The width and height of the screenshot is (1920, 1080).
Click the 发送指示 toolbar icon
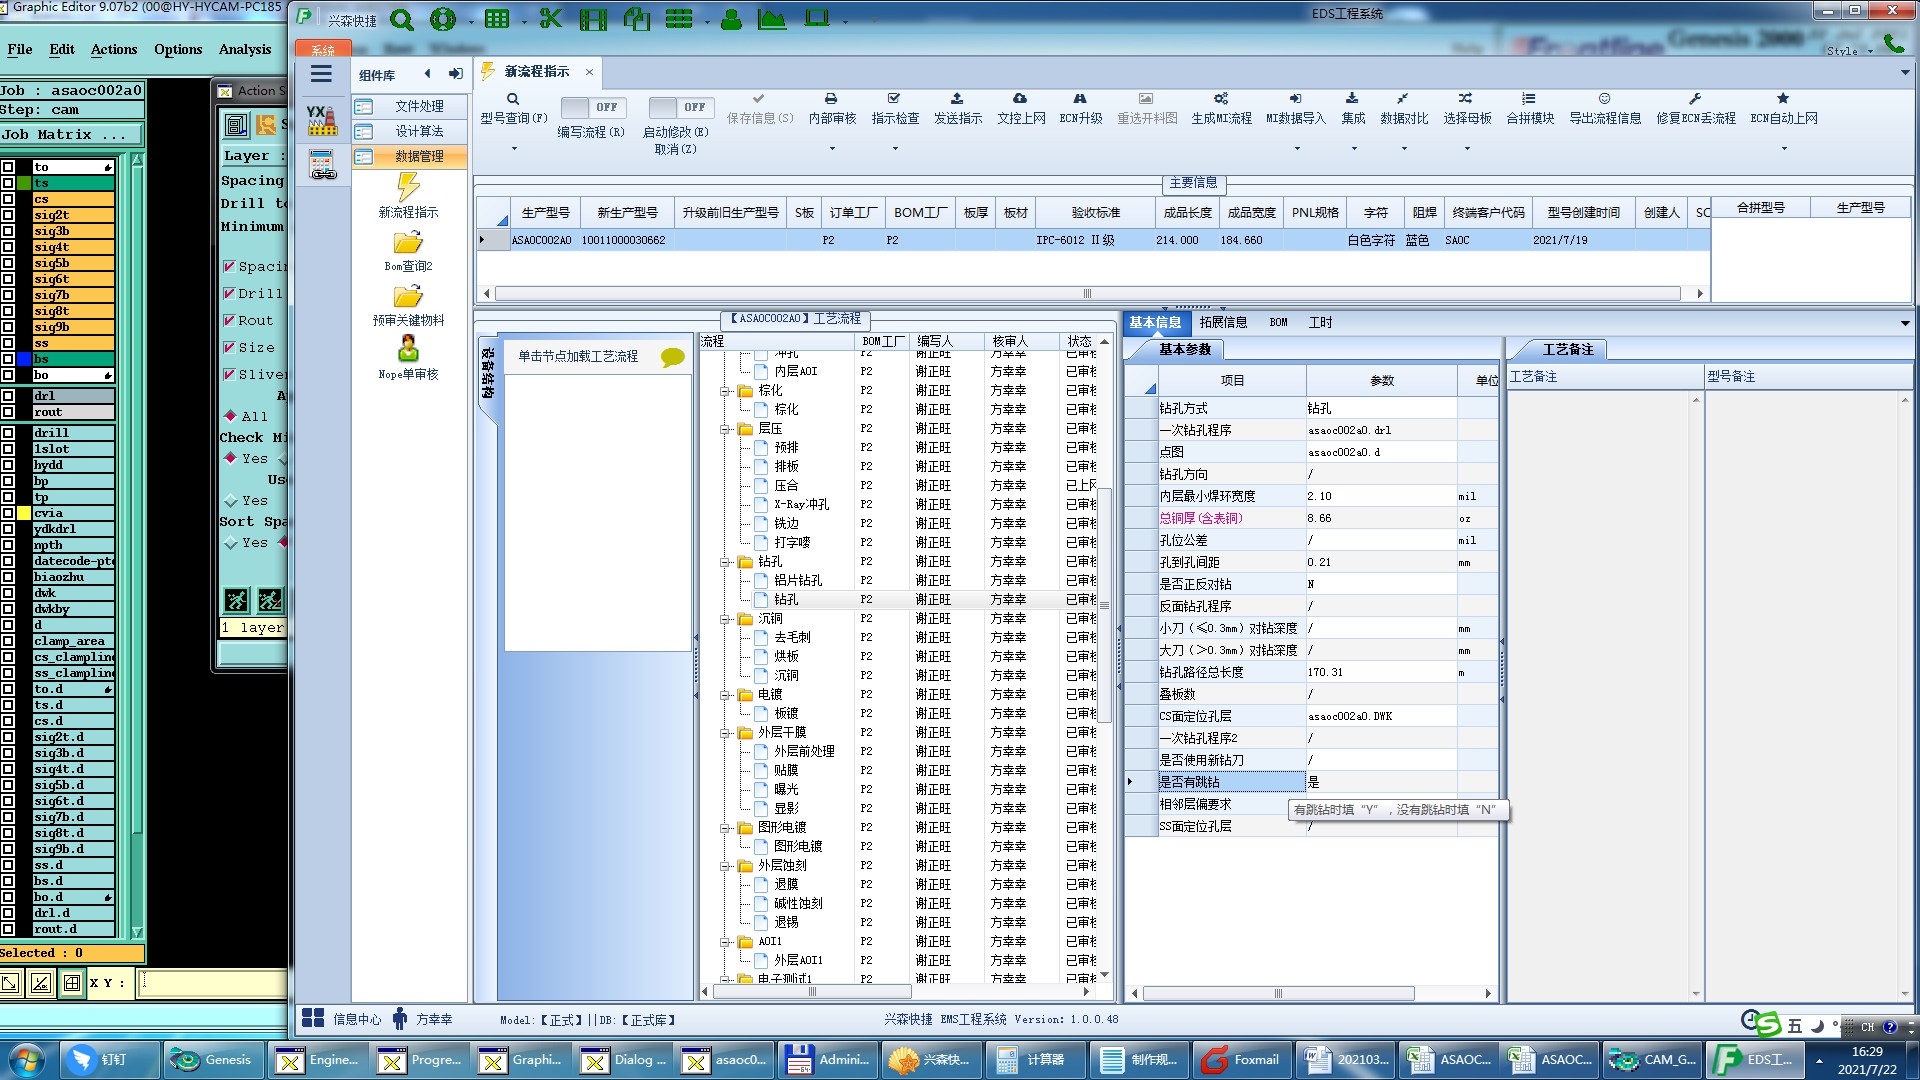pyautogui.click(x=957, y=99)
